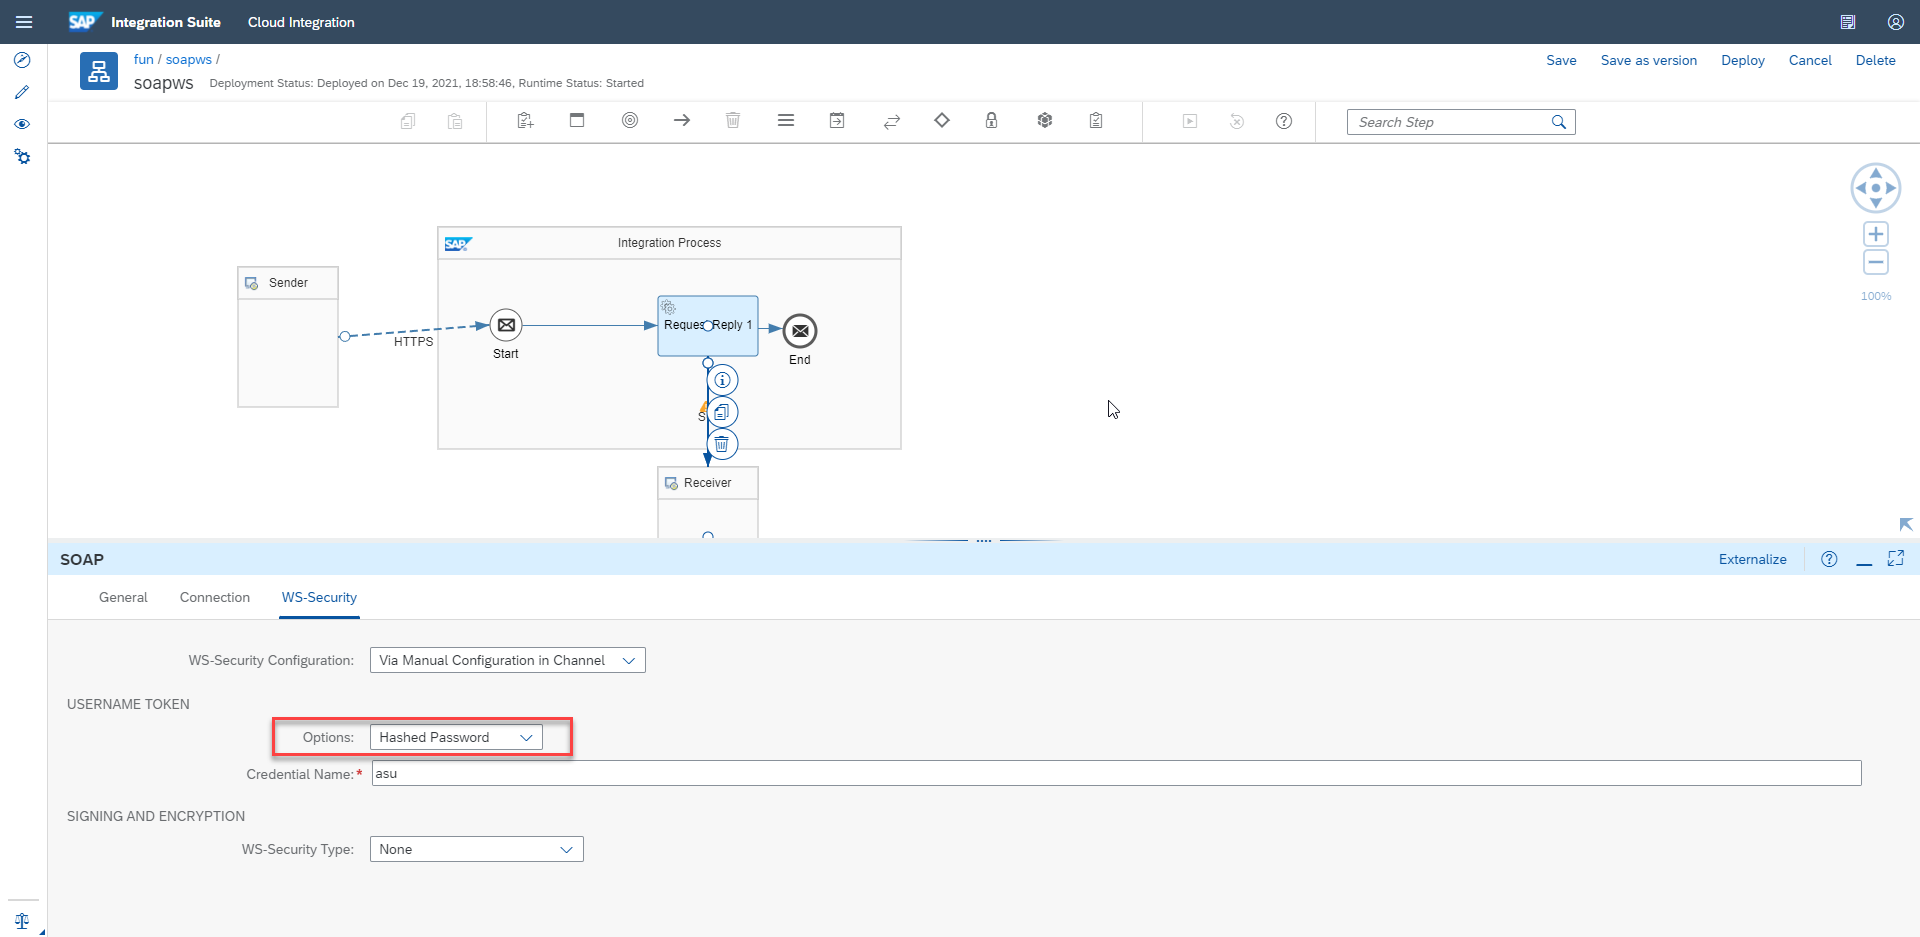Click the Deploy button

[1742, 60]
